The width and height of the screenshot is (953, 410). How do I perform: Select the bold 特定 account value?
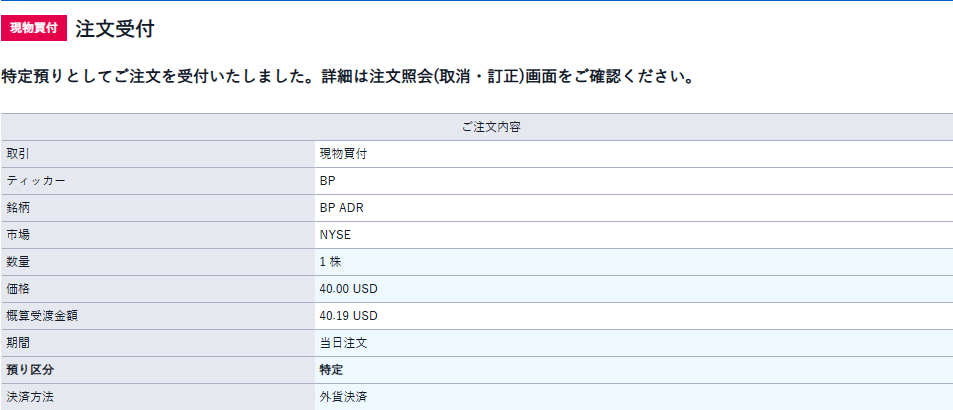(x=331, y=369)
